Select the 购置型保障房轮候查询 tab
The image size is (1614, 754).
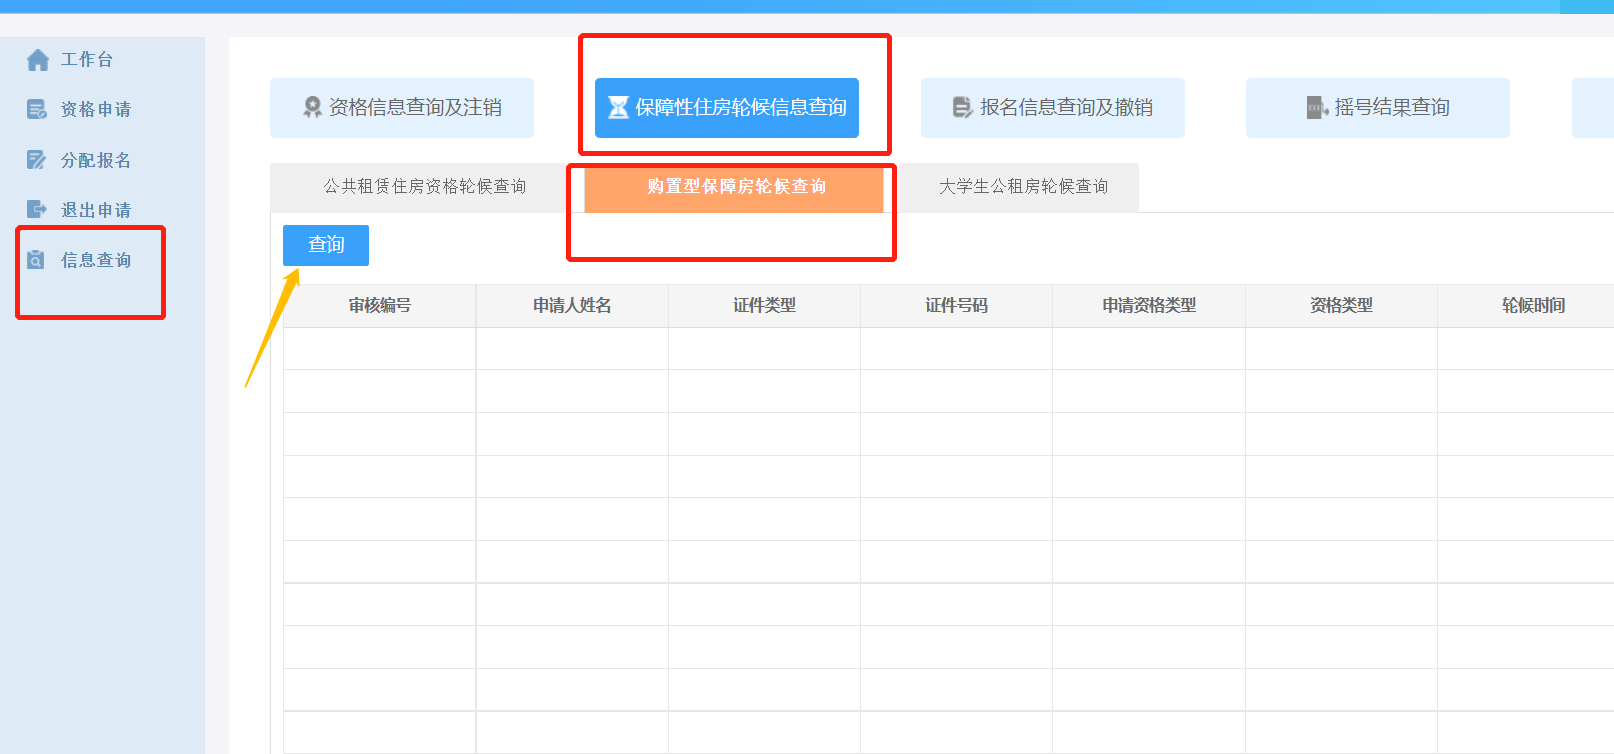(x=735, y=187)
